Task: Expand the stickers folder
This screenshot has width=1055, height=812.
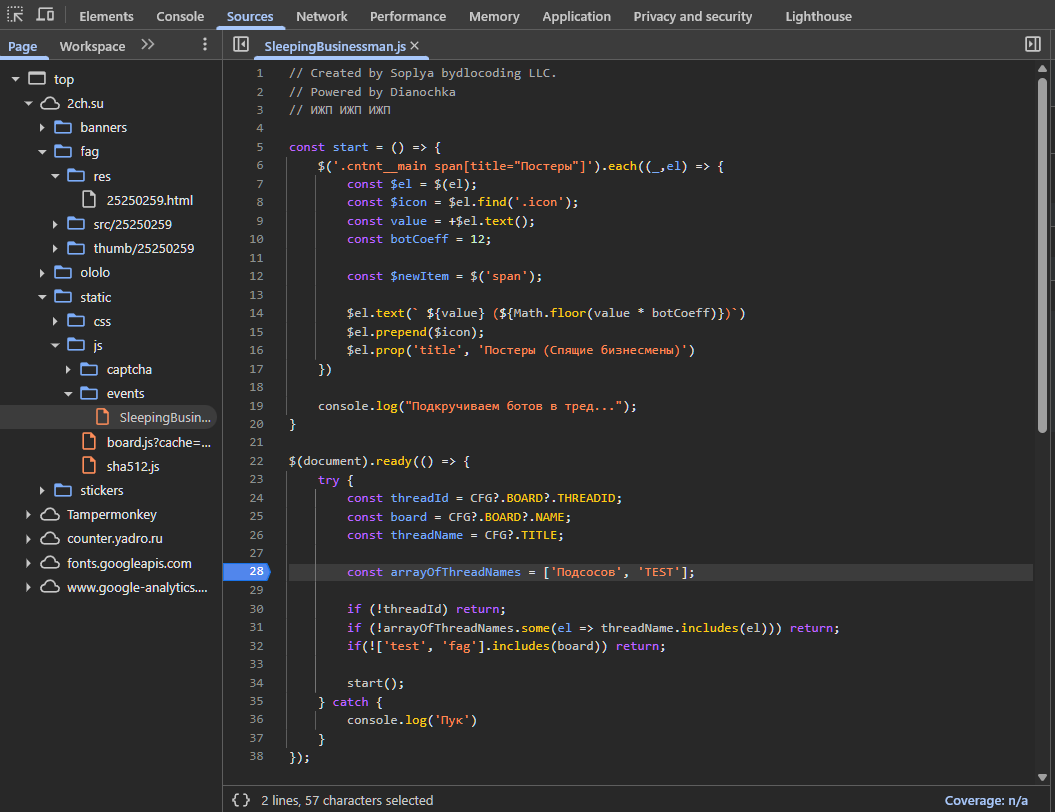Action: point(42,491)
